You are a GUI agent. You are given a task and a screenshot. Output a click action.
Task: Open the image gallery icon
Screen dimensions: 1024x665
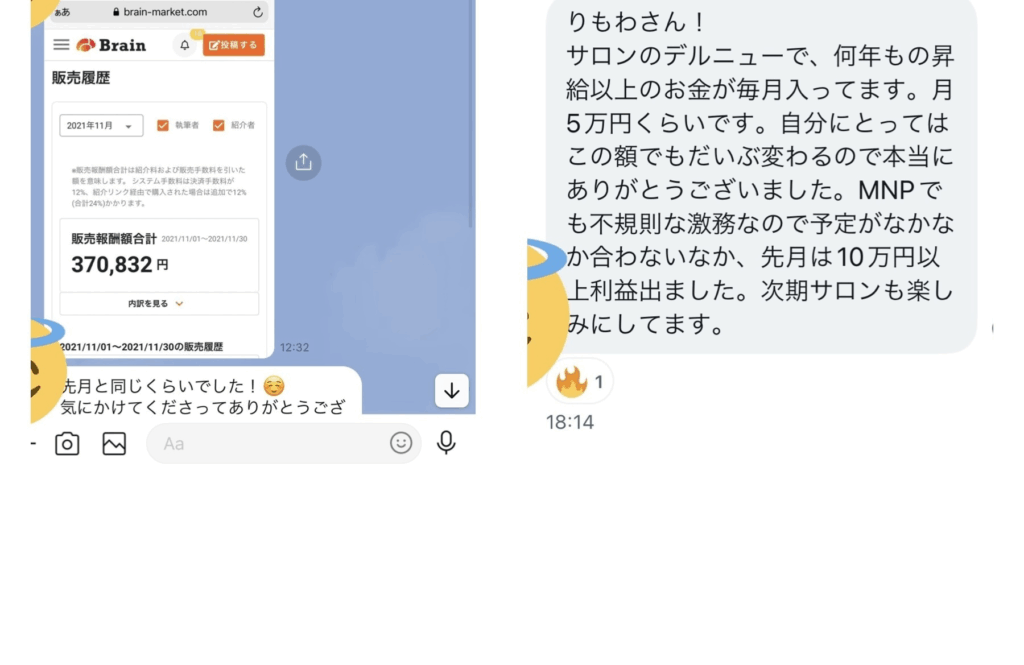click(114, 444)
